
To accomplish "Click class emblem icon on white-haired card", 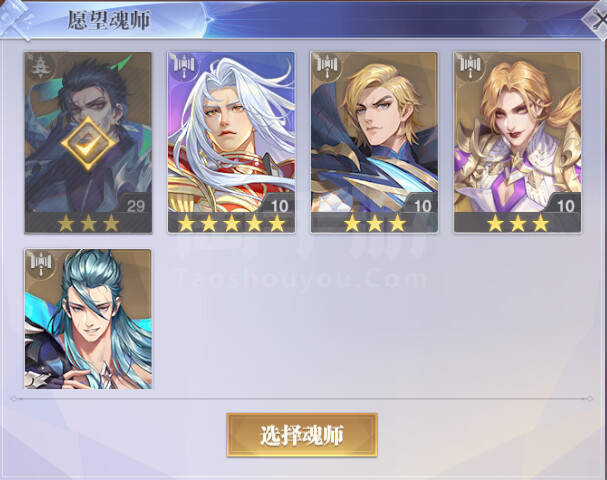I will click(x=184, y=65).
